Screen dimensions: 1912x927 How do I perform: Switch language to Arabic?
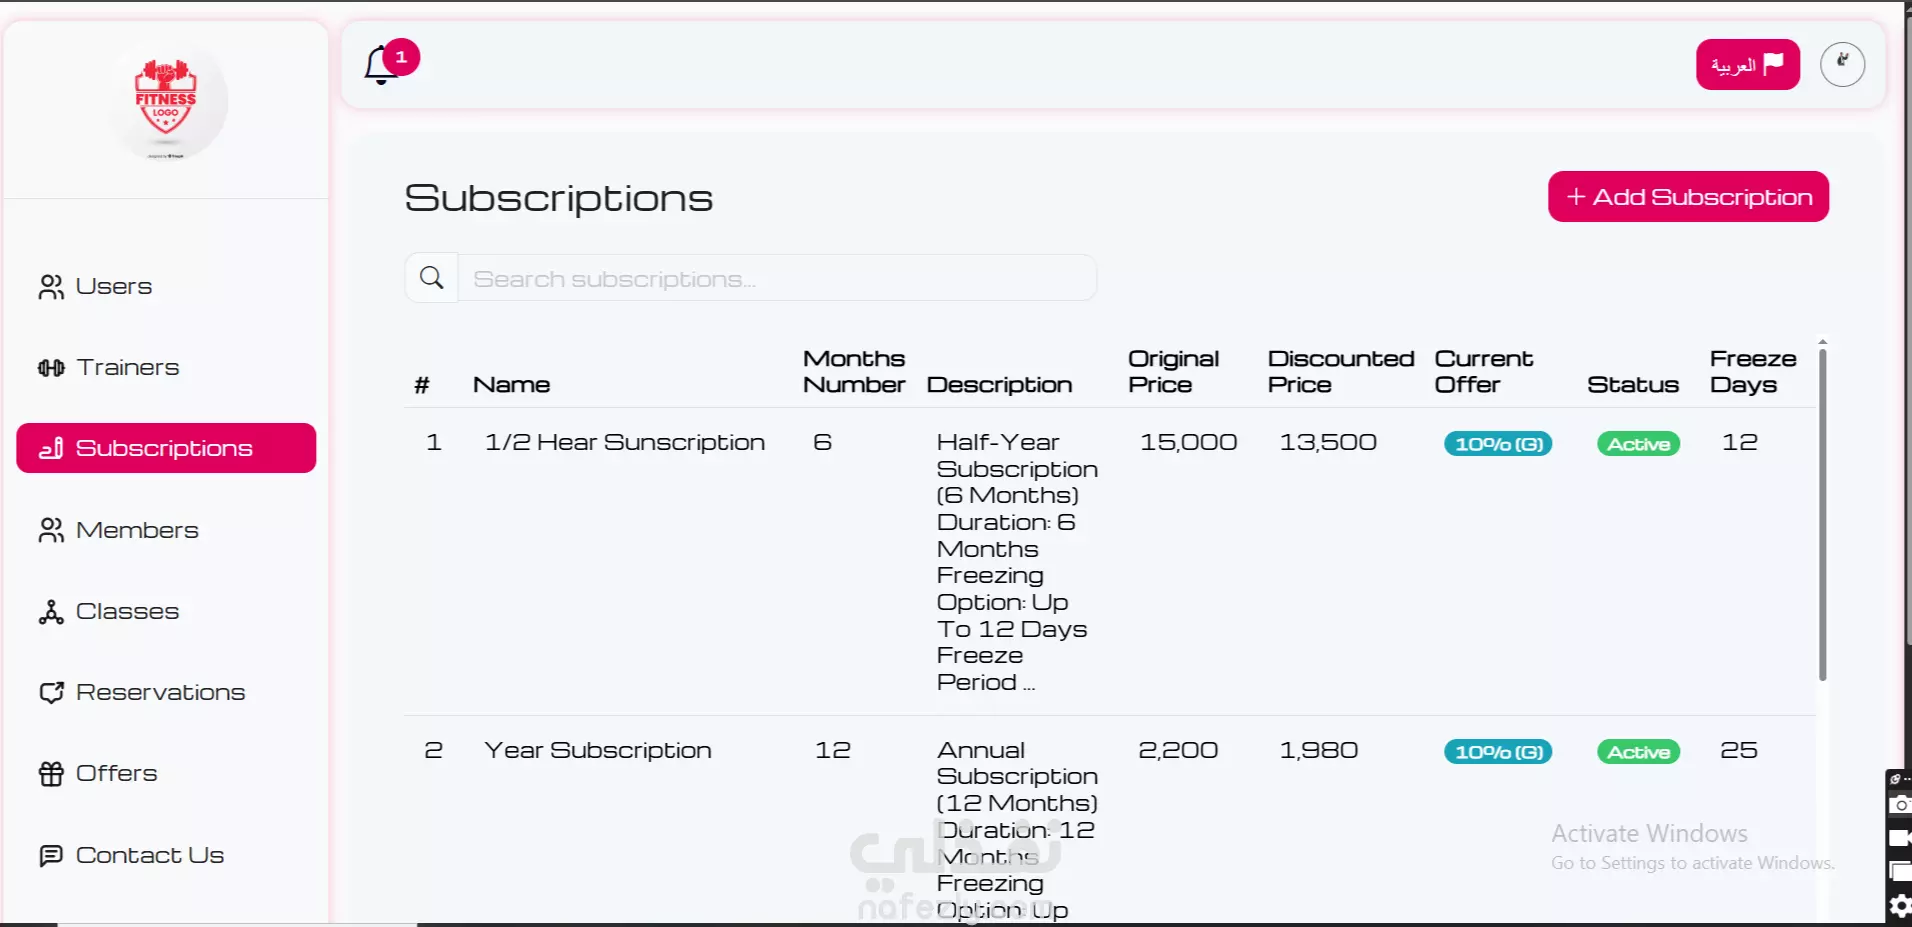pyautogui.click(x=1747, y=65)
